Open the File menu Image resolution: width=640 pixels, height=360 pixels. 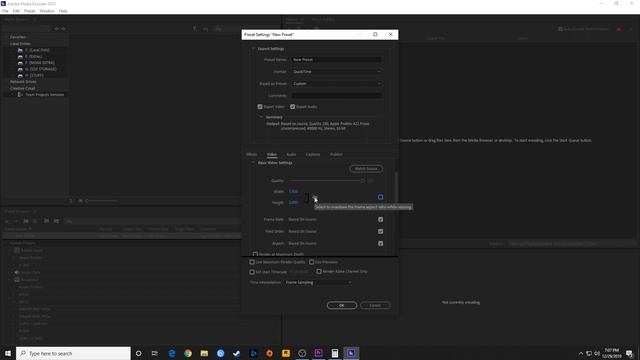[5, 11]
